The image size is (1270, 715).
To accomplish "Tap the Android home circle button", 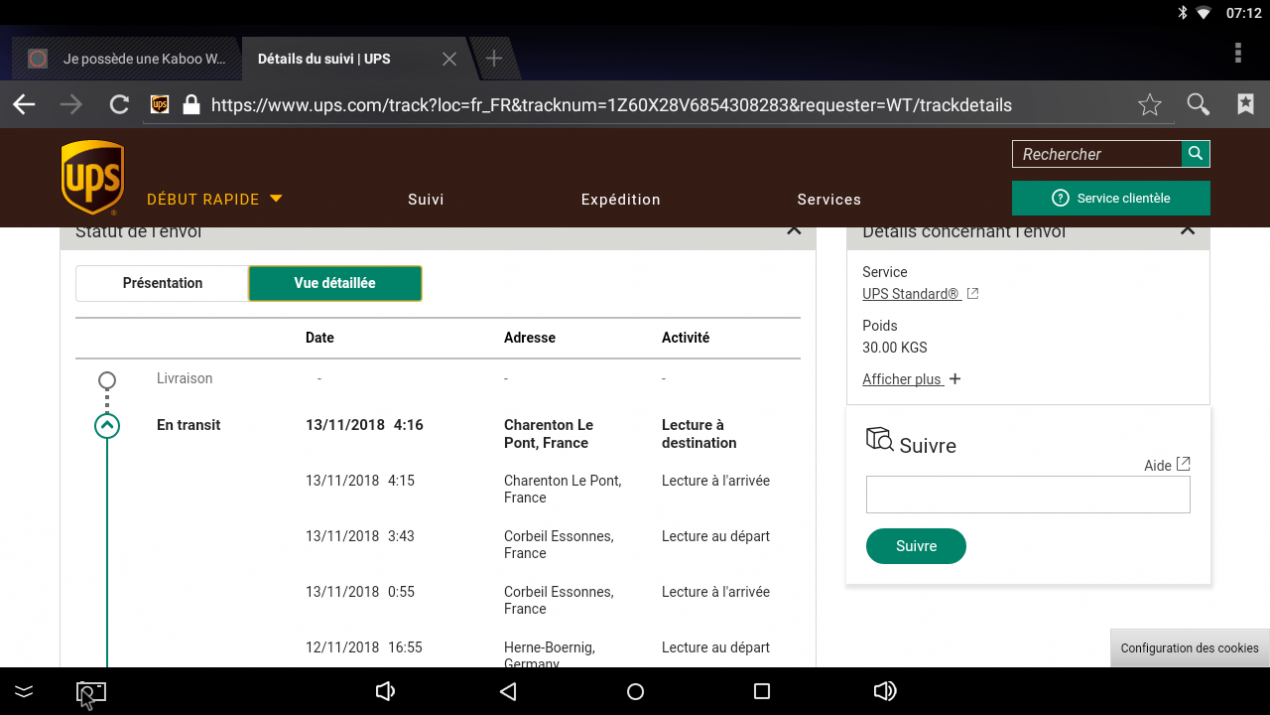I will pos(635,691).
